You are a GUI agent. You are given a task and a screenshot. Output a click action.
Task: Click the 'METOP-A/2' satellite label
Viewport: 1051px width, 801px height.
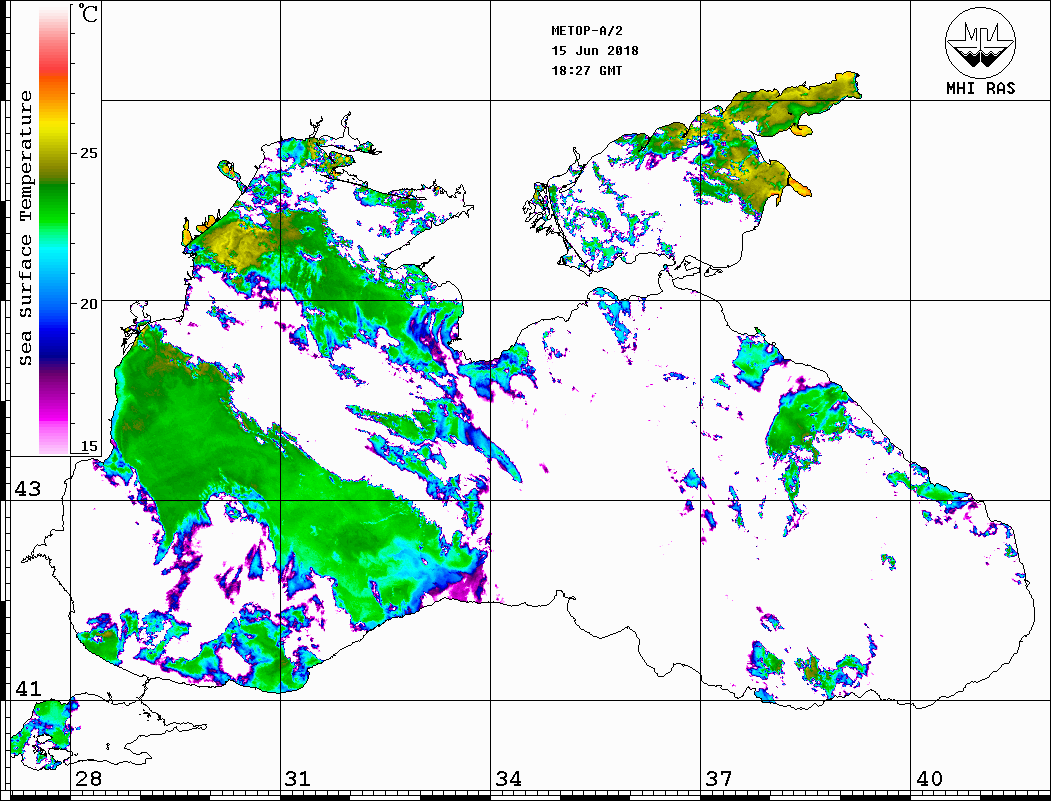click(586, 31)
